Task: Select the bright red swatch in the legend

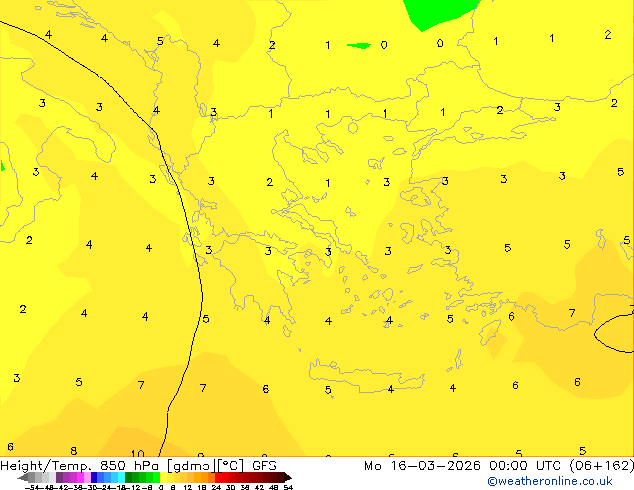Action: coord(218,477)
